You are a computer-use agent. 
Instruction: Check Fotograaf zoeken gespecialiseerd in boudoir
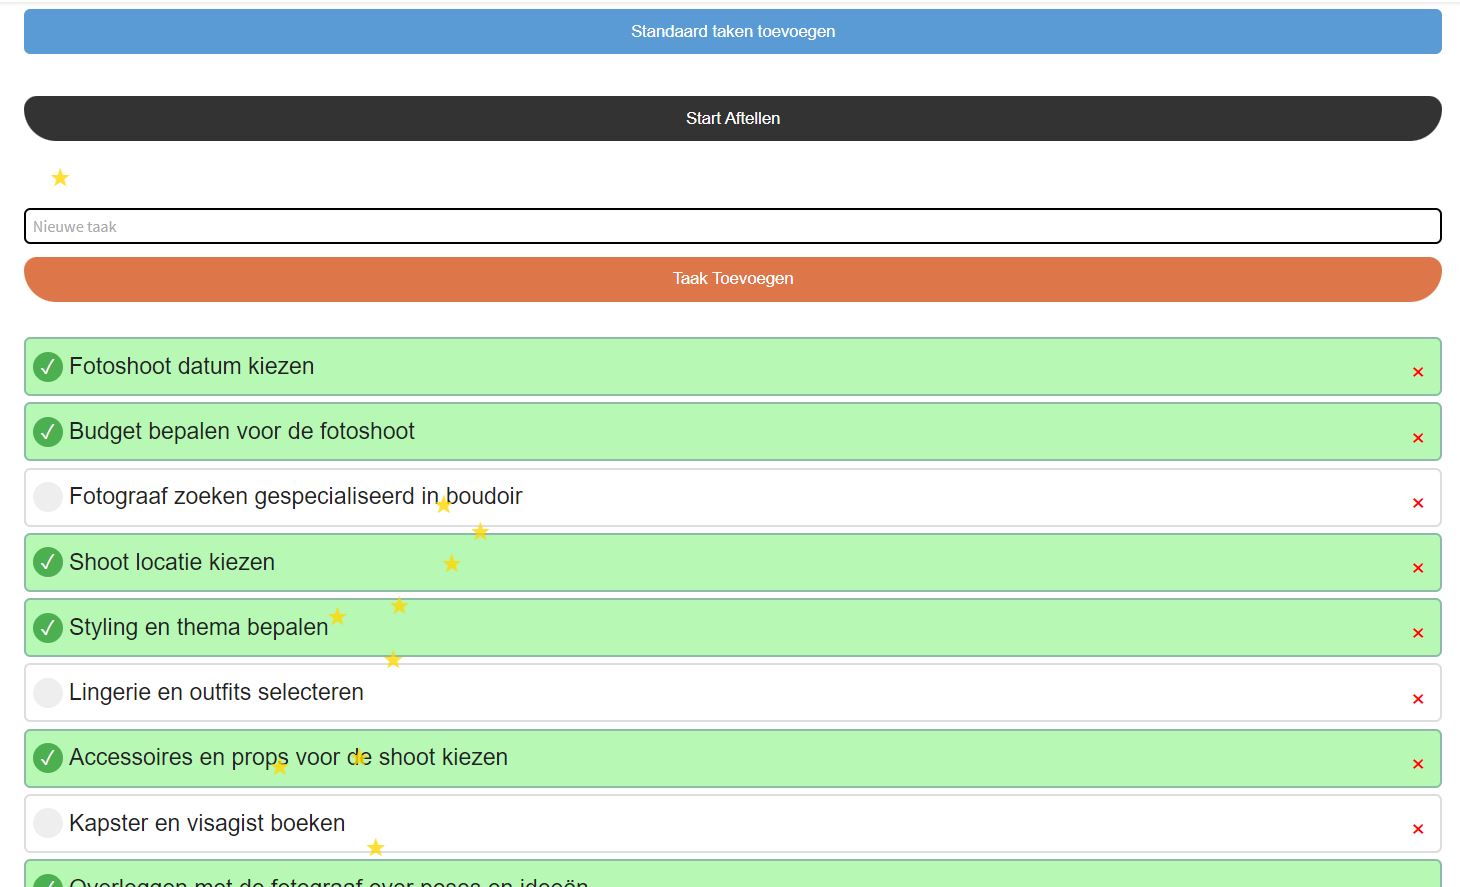click(48, 497)
